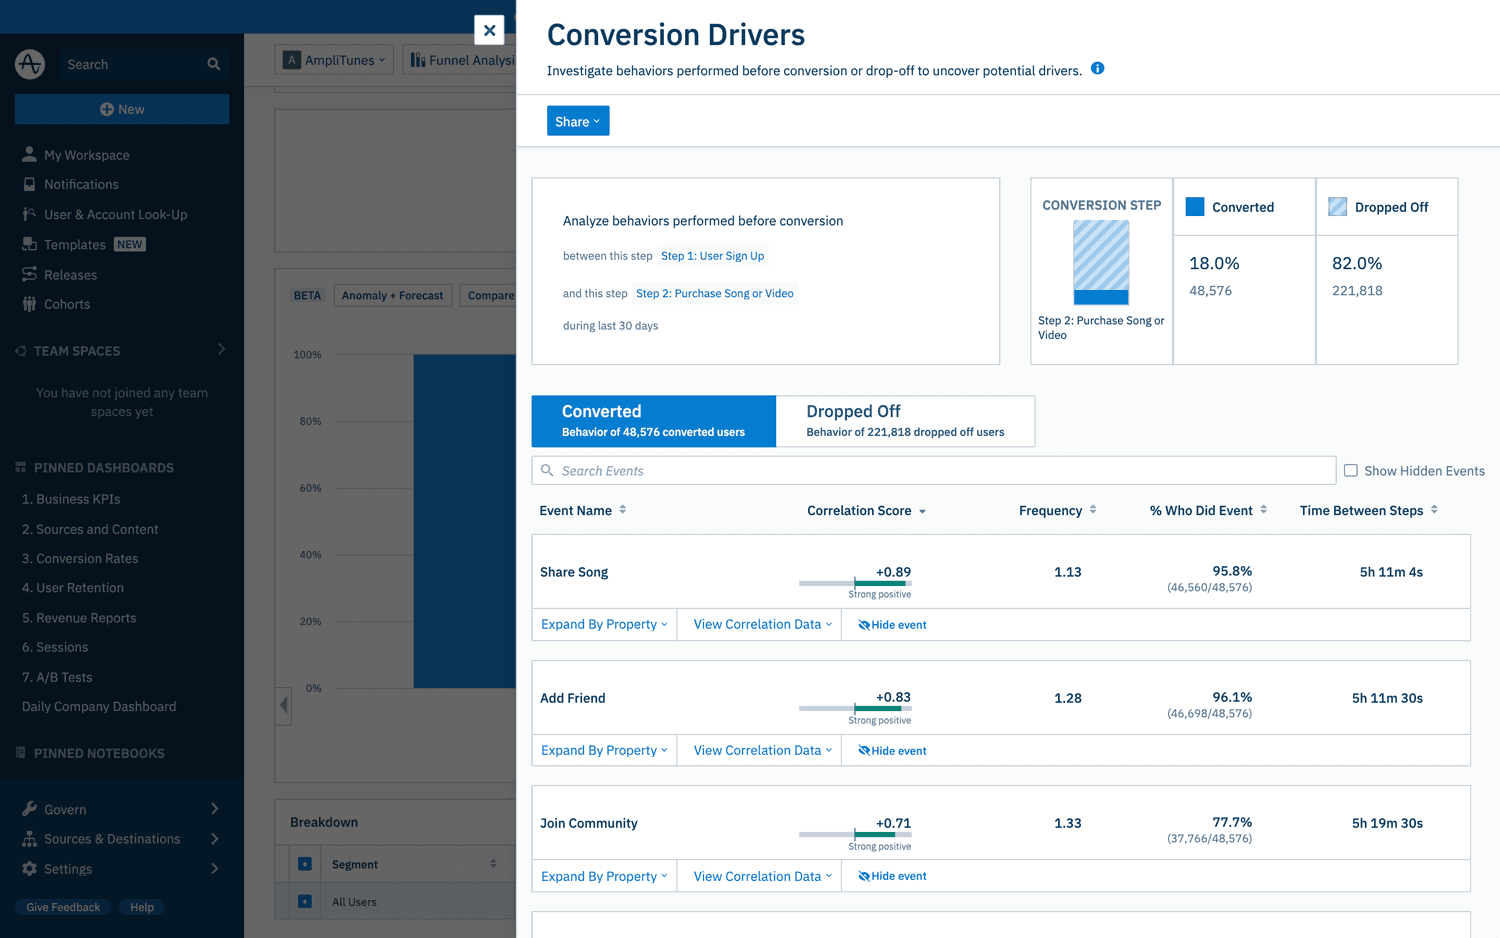The width and height of the screenshot is (1500, 938).
Task: Click the Converted blue color swatch
Action: point(1194,206)
